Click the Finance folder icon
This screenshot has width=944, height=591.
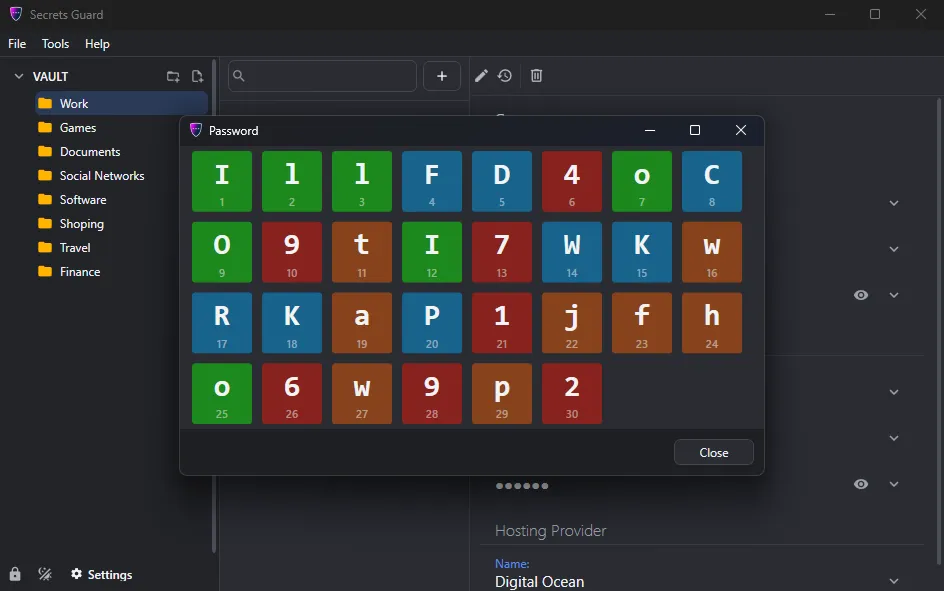tap(45, 271)
